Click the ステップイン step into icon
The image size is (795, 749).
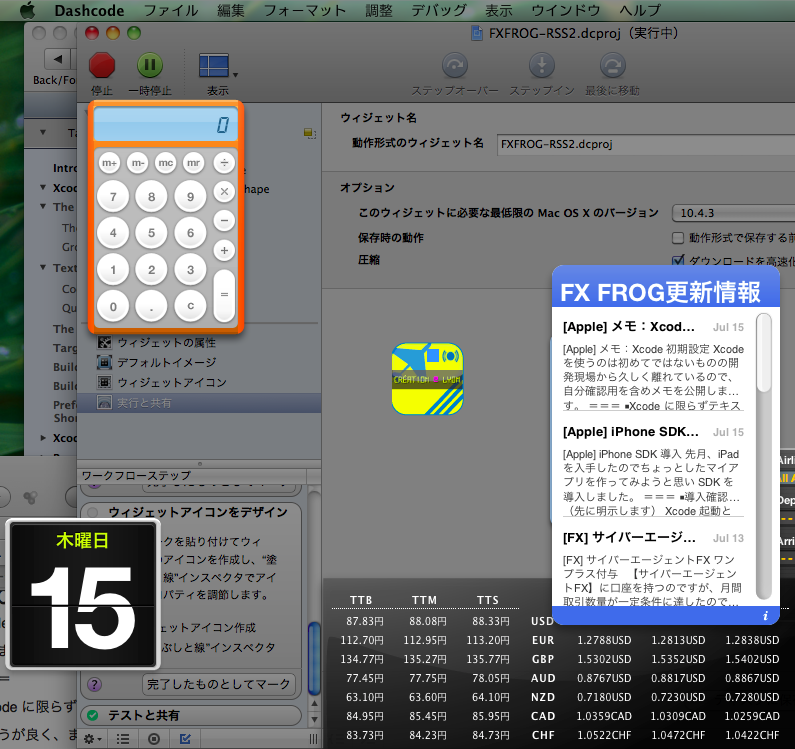pyautogui.click(x=541, y=66)
